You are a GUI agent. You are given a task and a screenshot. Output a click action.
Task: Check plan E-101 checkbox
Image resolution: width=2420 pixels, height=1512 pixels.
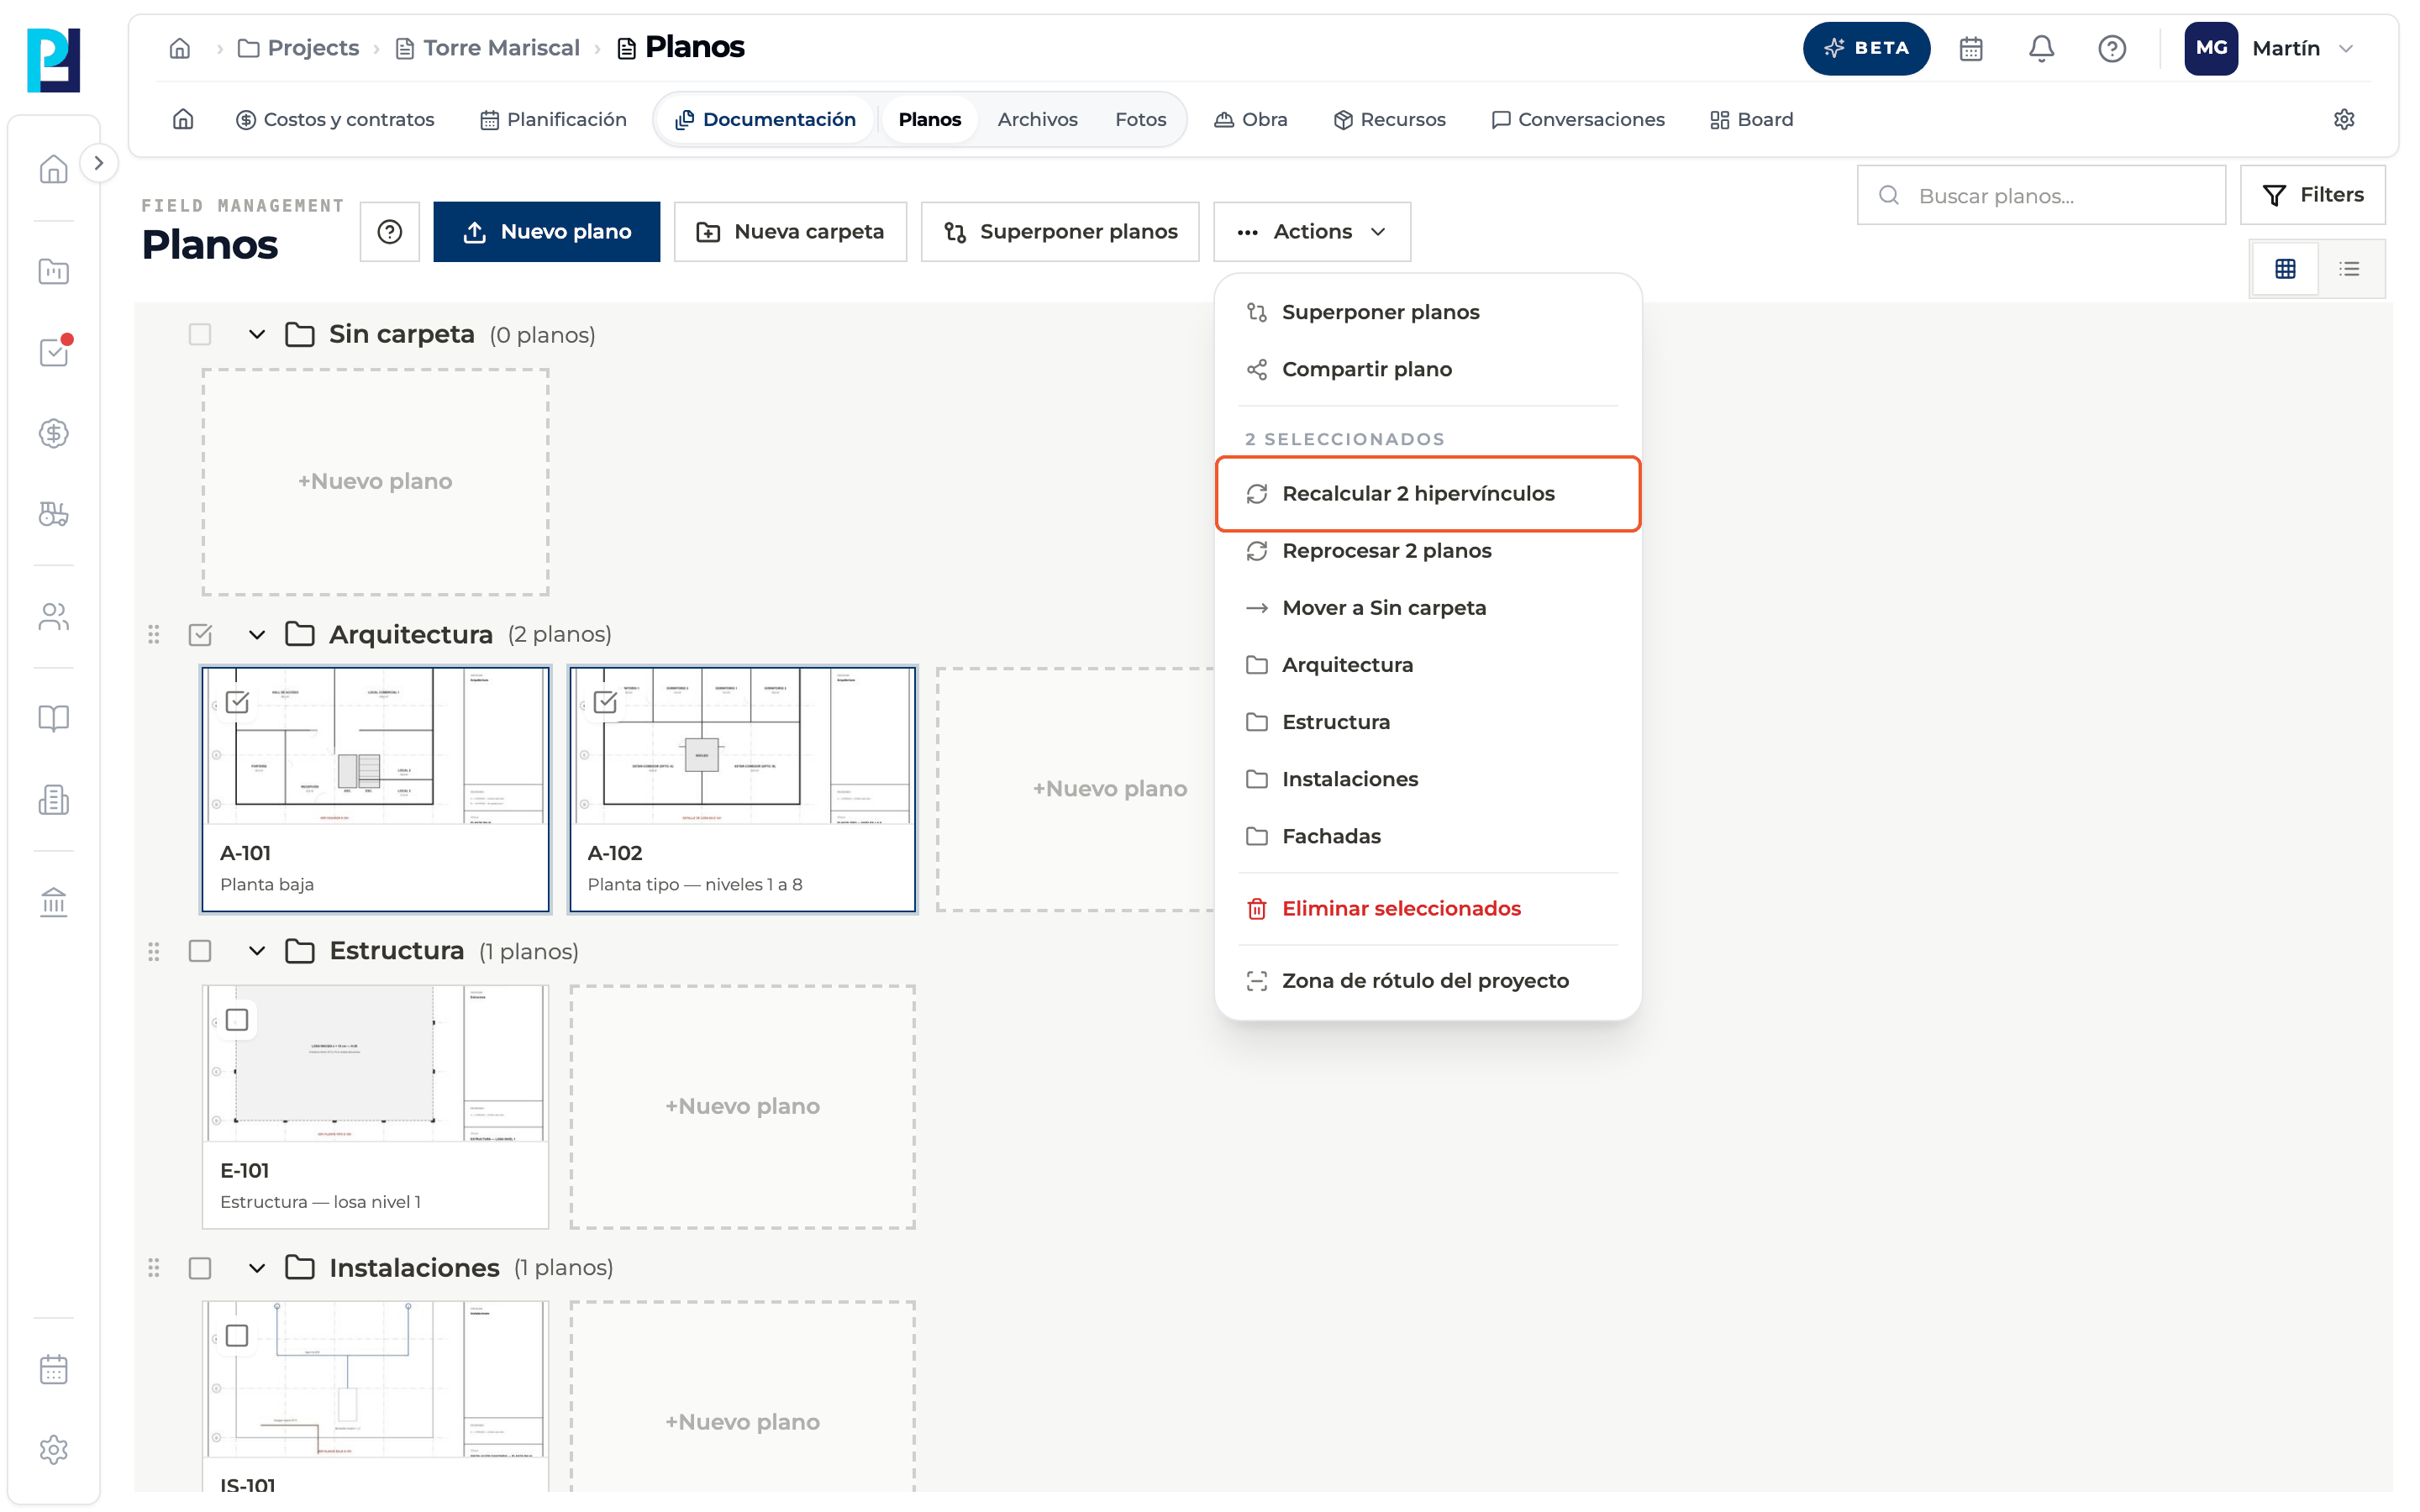point(237,1020)
